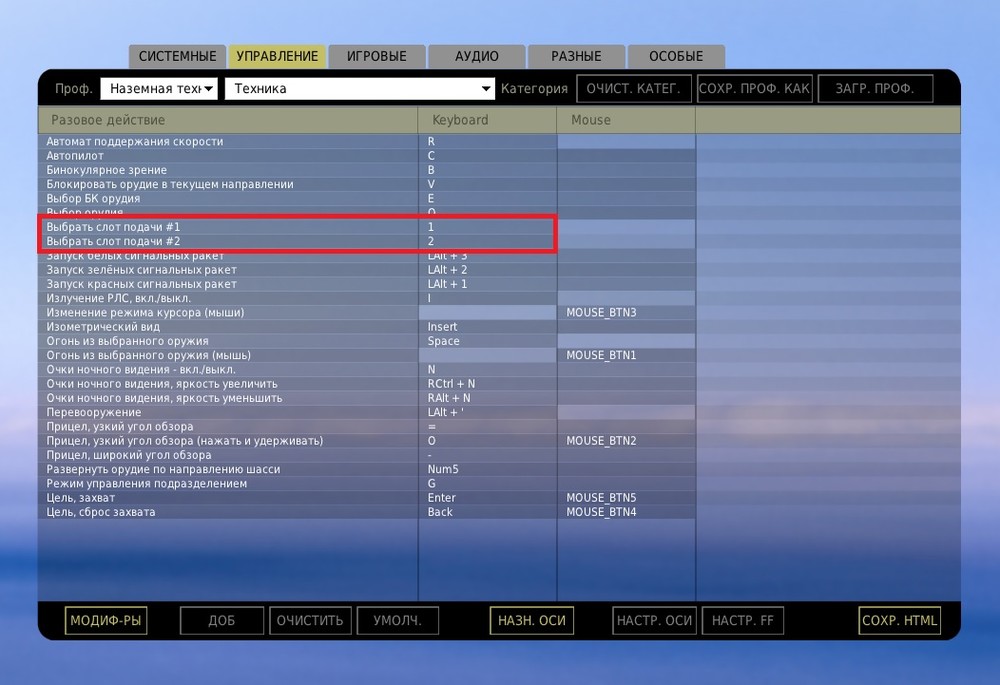Viewport: 1000px width, 685px height.
Task: Open the СИСТЕМНЫЕ tab
Action: (x=177, y=56)
